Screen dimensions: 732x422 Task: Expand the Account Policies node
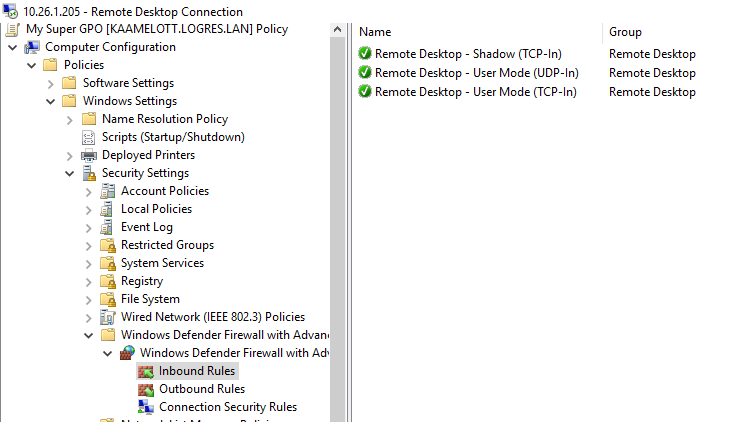pos(88,191)
